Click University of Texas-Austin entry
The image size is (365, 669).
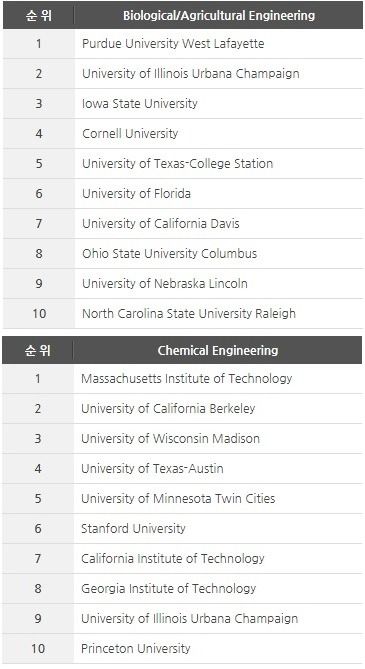tap(152, 469)
